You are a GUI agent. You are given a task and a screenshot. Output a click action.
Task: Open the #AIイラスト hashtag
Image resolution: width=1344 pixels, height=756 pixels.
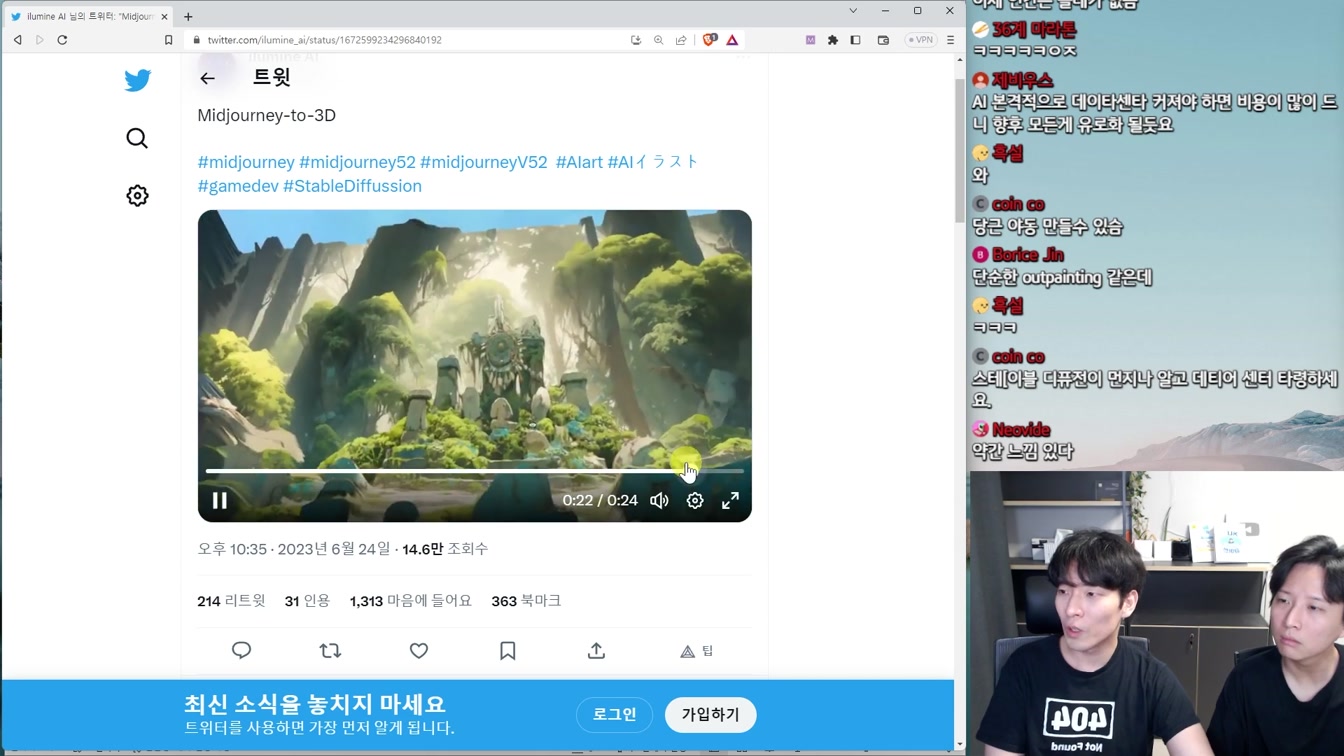pyautogui.click(x=653, y=162)
